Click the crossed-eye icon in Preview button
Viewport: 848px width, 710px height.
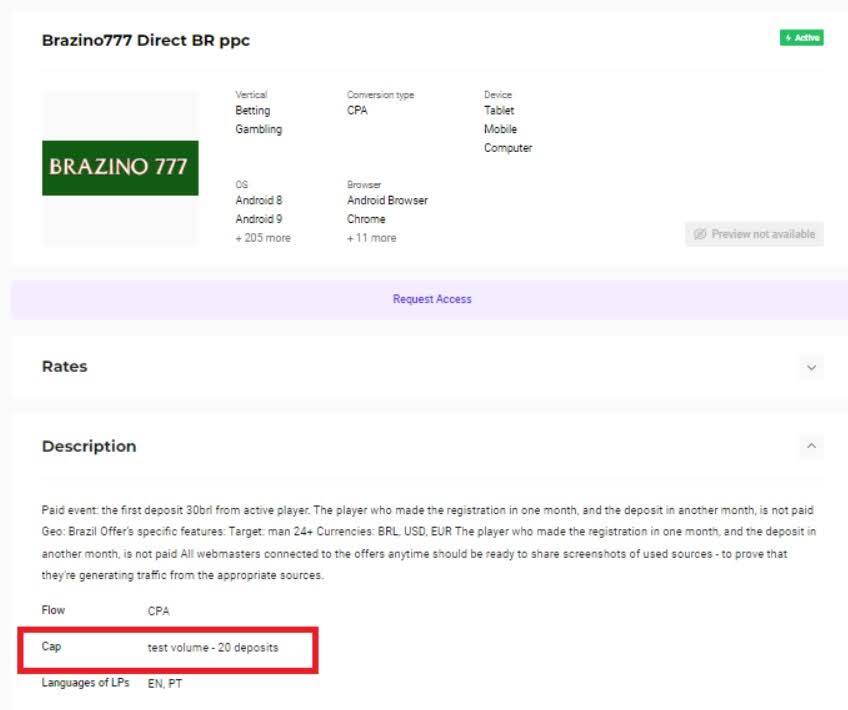tap(700, 234)
